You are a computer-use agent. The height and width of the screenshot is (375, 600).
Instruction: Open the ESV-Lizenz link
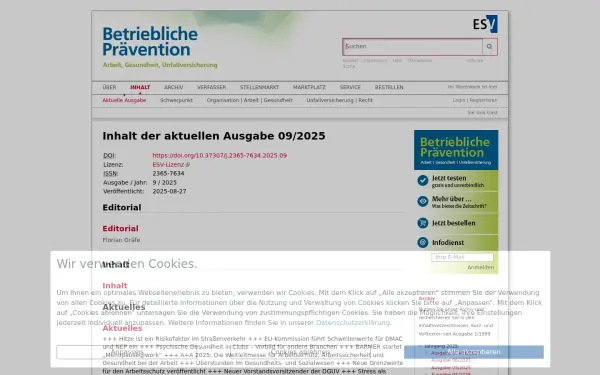[168, 165]
